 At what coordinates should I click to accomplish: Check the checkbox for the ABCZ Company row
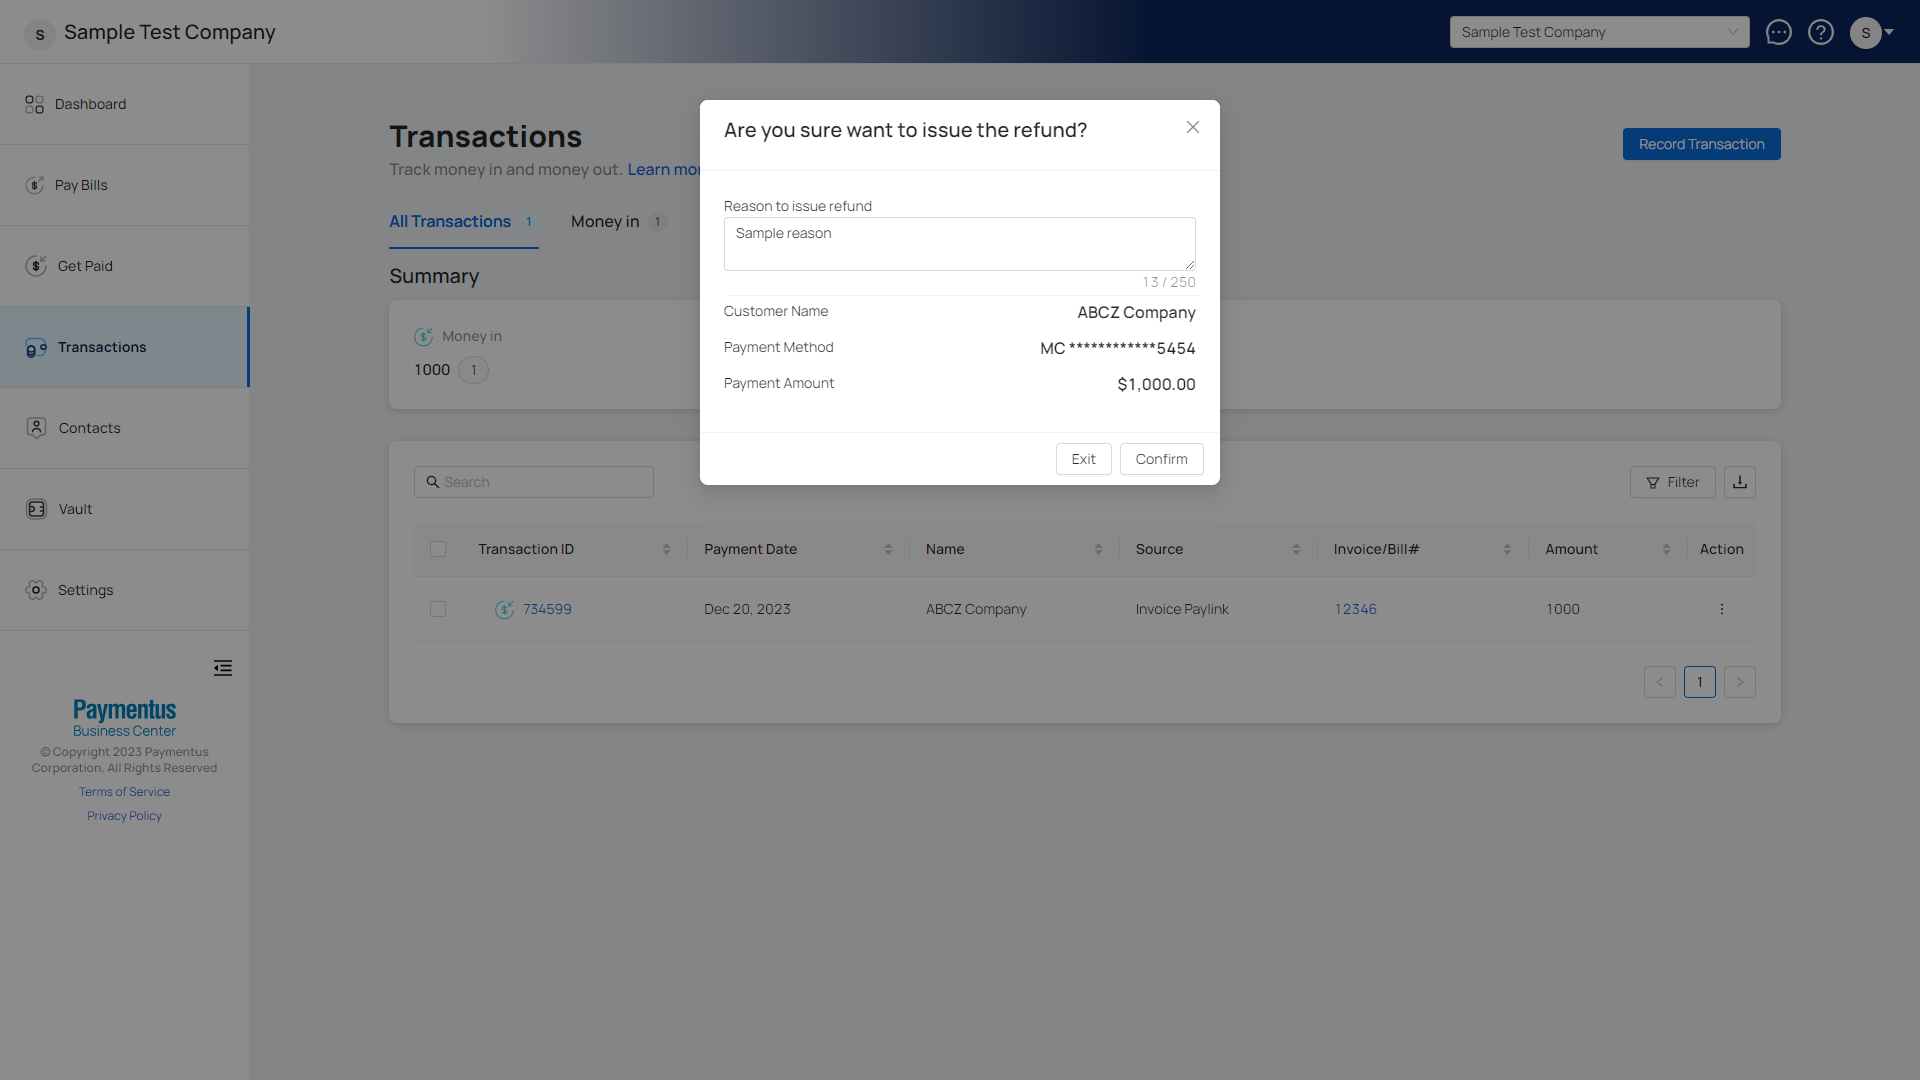[x=438, y=609]
